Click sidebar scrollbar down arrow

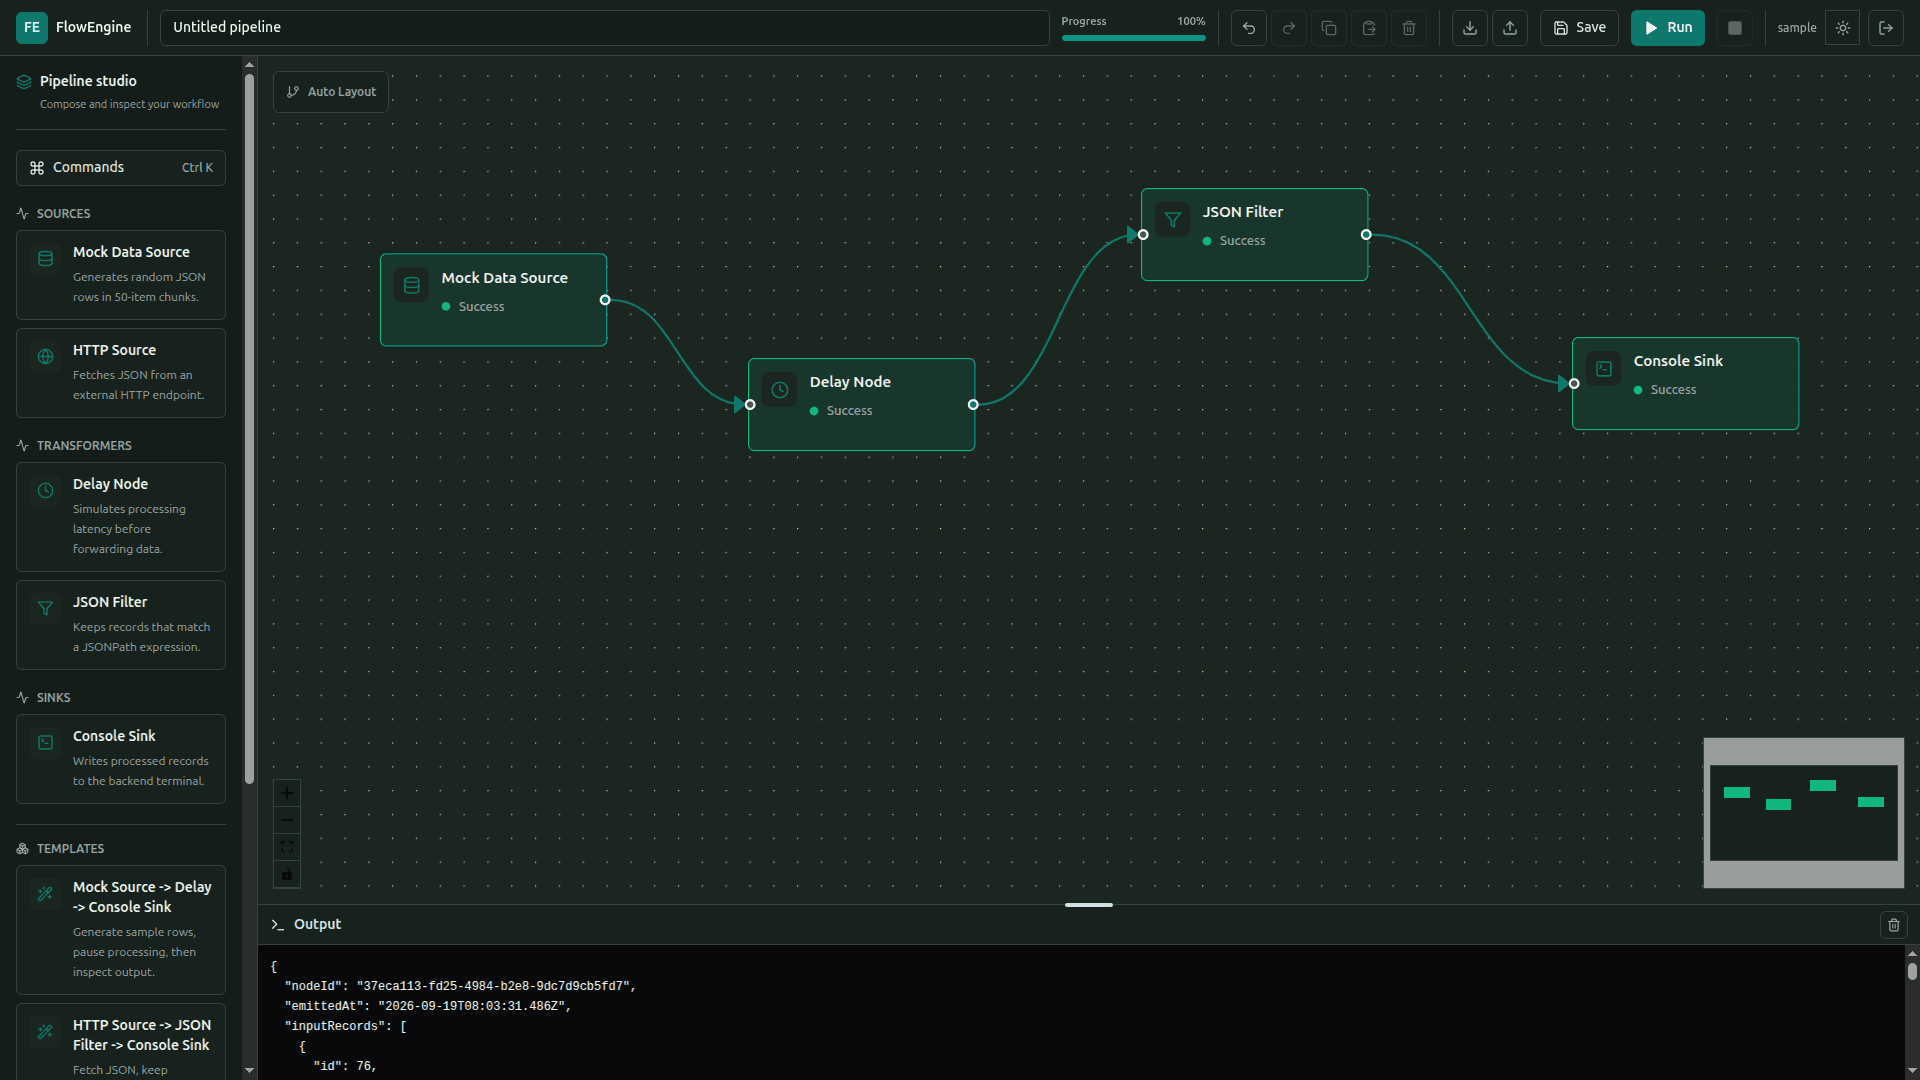(249, 1070)
